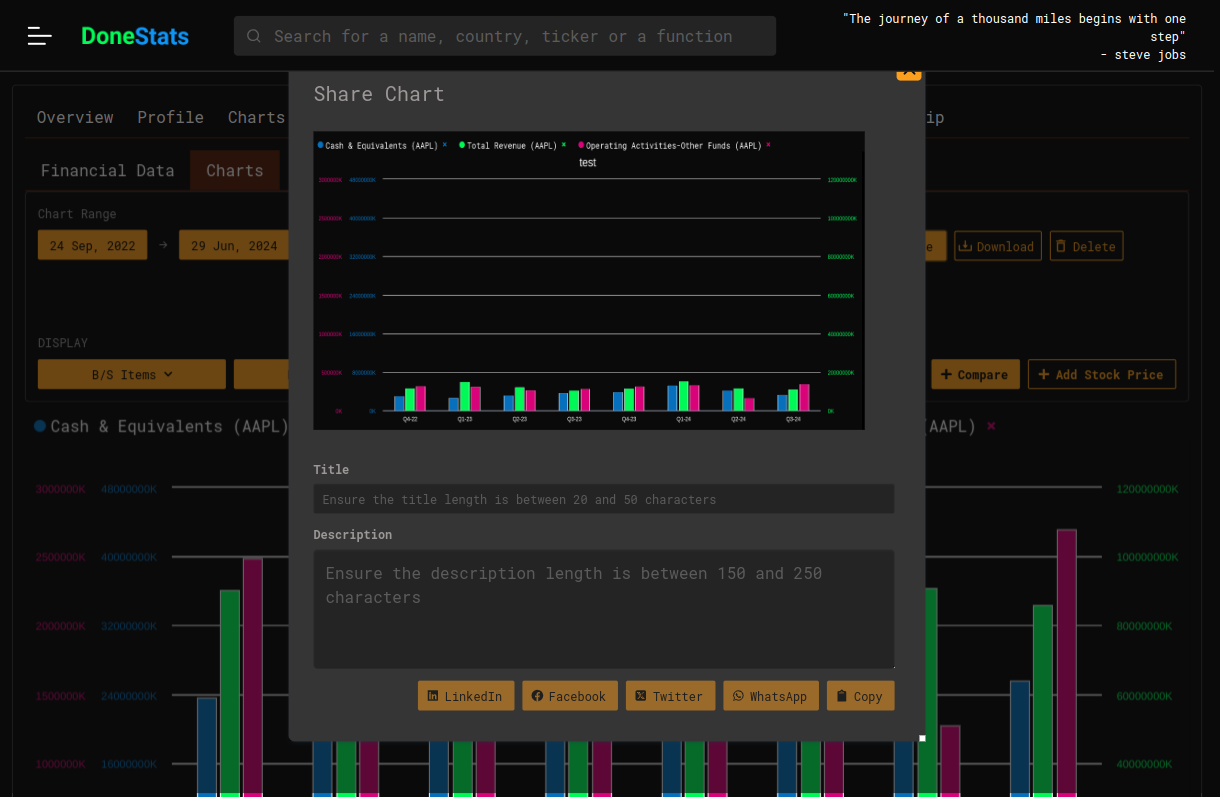Post chart to Twitter

pos(669,696)
